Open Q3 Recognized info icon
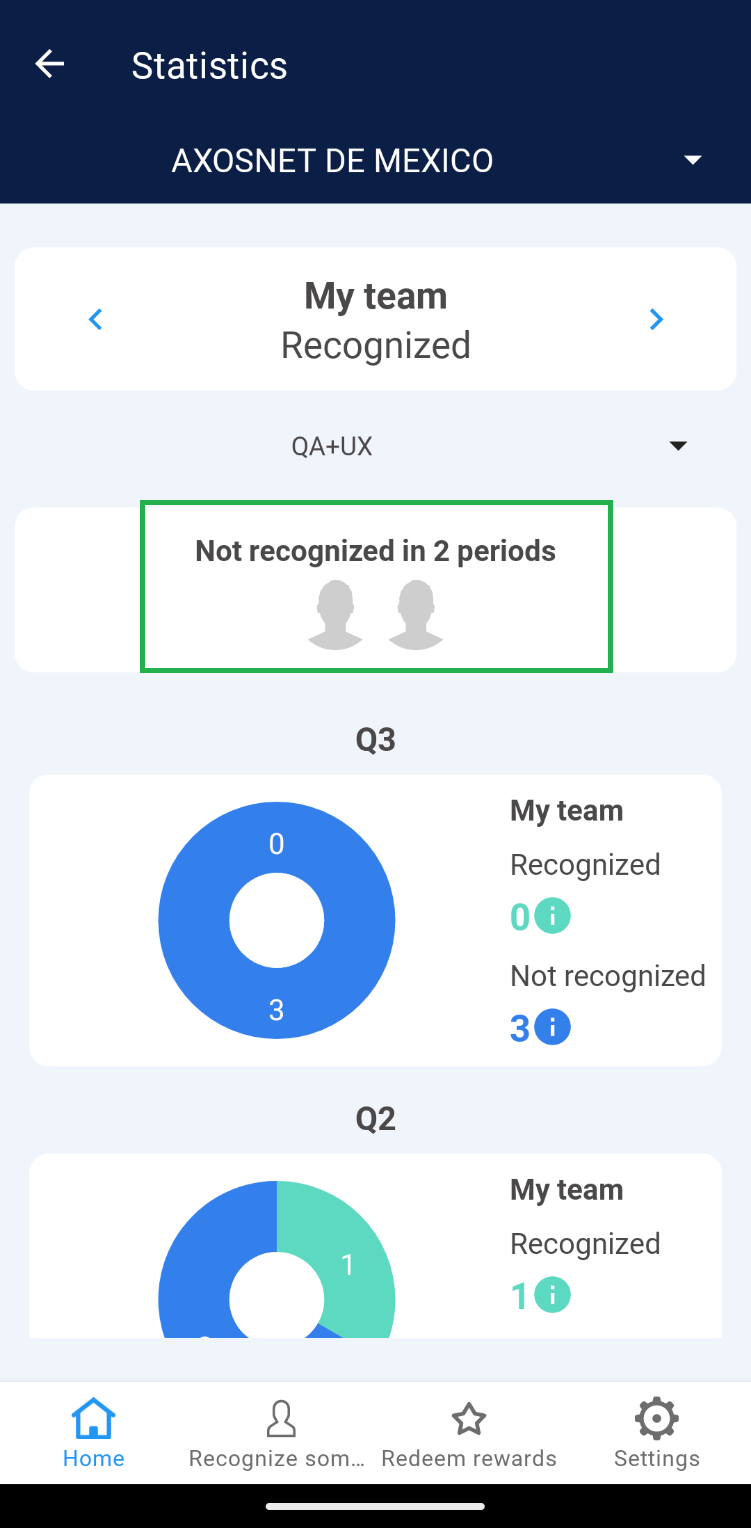751x1528 pixels. (552, 916)
